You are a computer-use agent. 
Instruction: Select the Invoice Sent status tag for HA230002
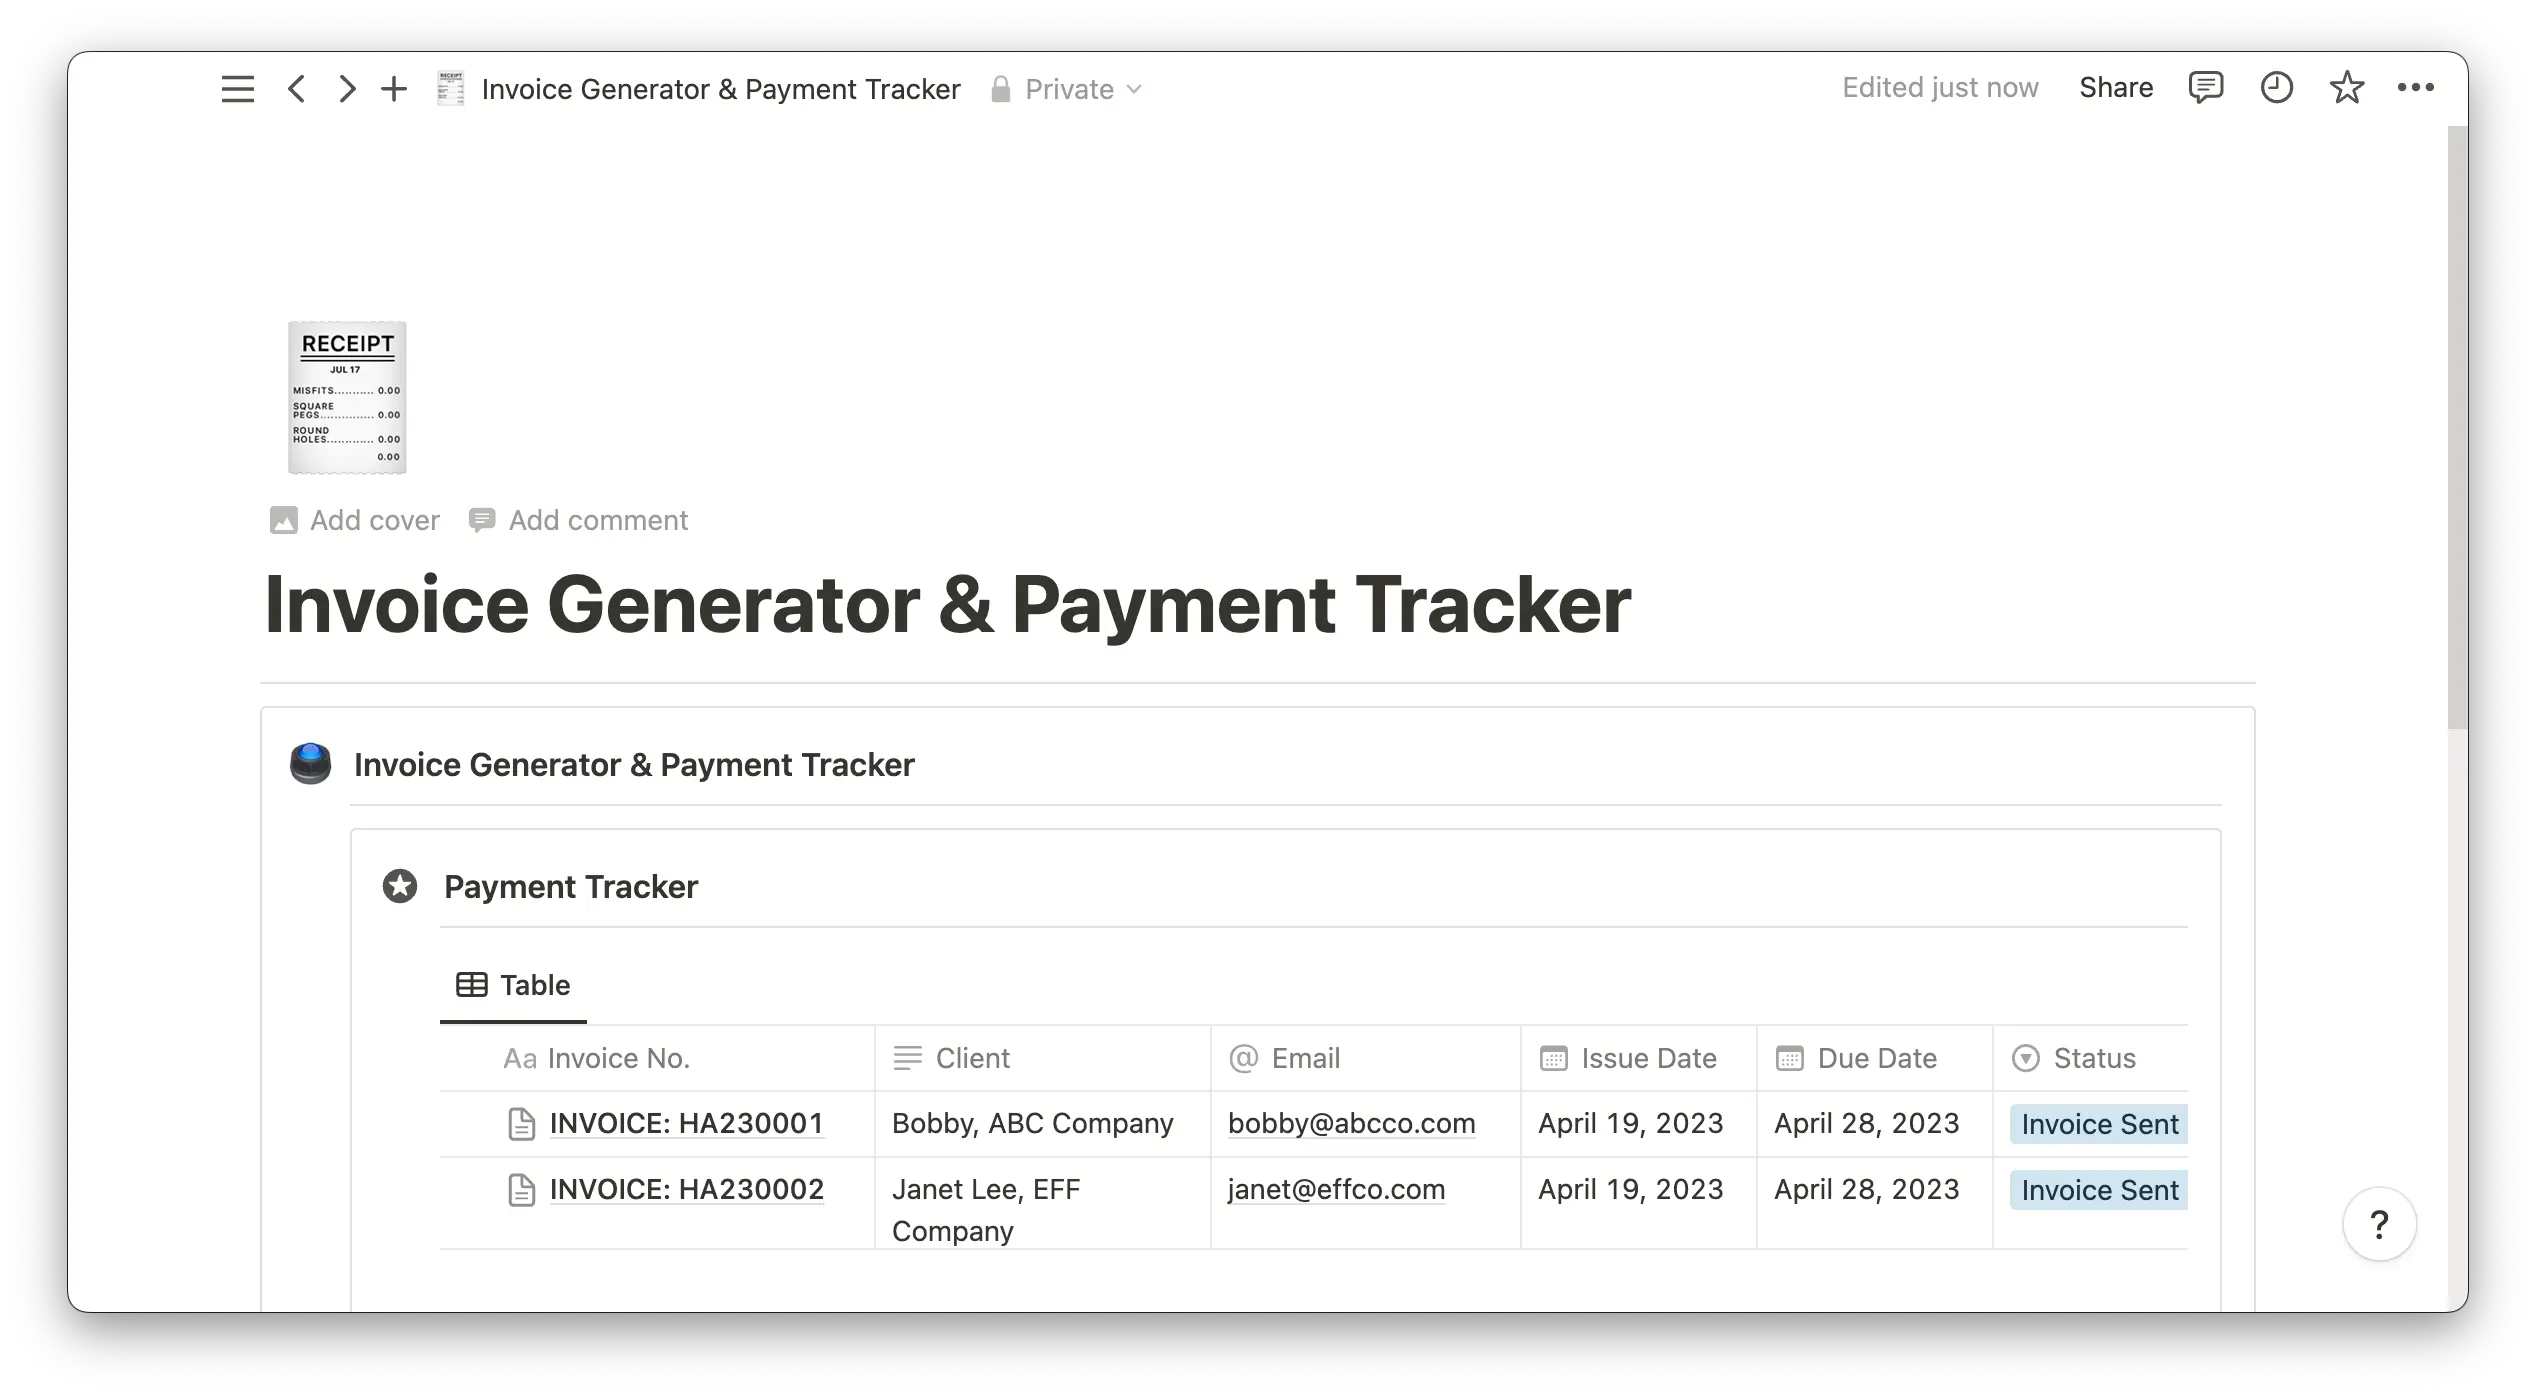click(x=2097, y=1190)
